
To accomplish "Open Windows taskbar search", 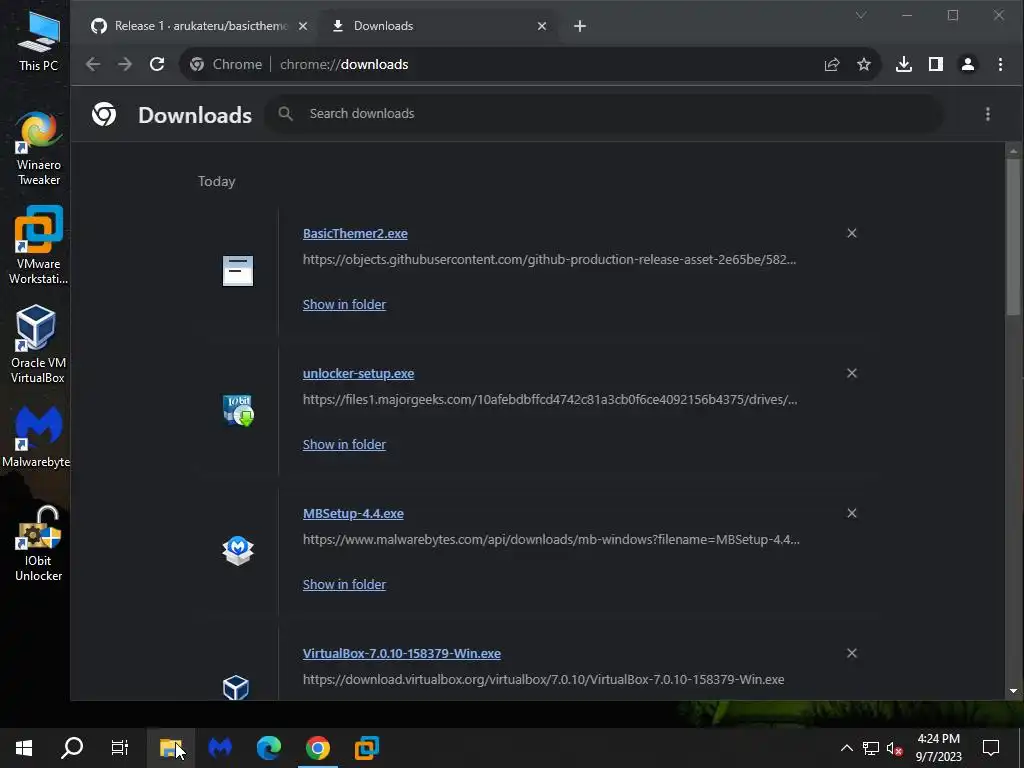I will tap(72, 748).
